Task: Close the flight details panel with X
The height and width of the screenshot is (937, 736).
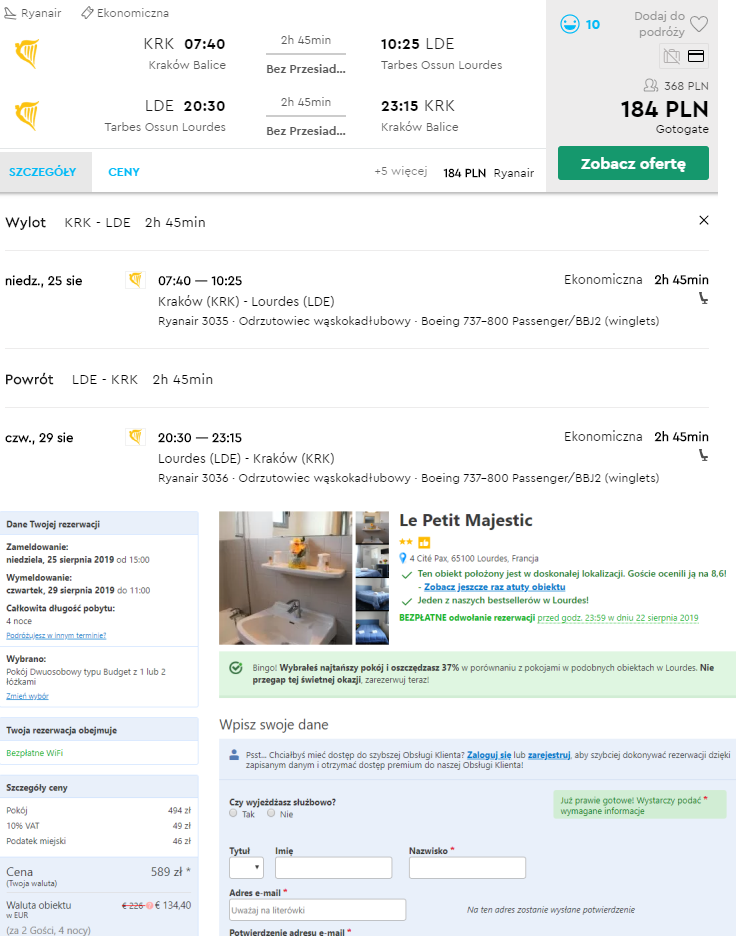Action: pyautogui.click(x=704, y=220)
